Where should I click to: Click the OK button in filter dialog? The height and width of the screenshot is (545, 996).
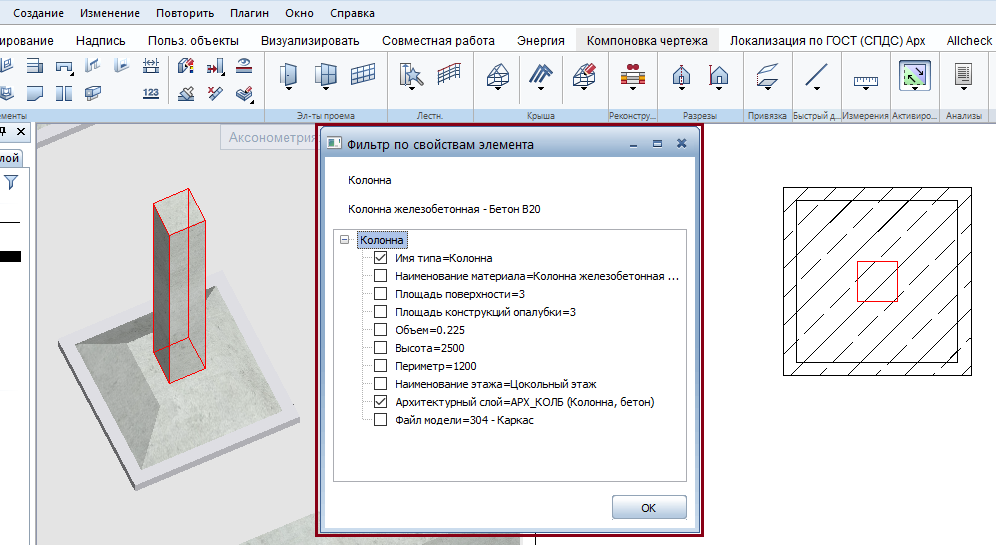(649, 508)
